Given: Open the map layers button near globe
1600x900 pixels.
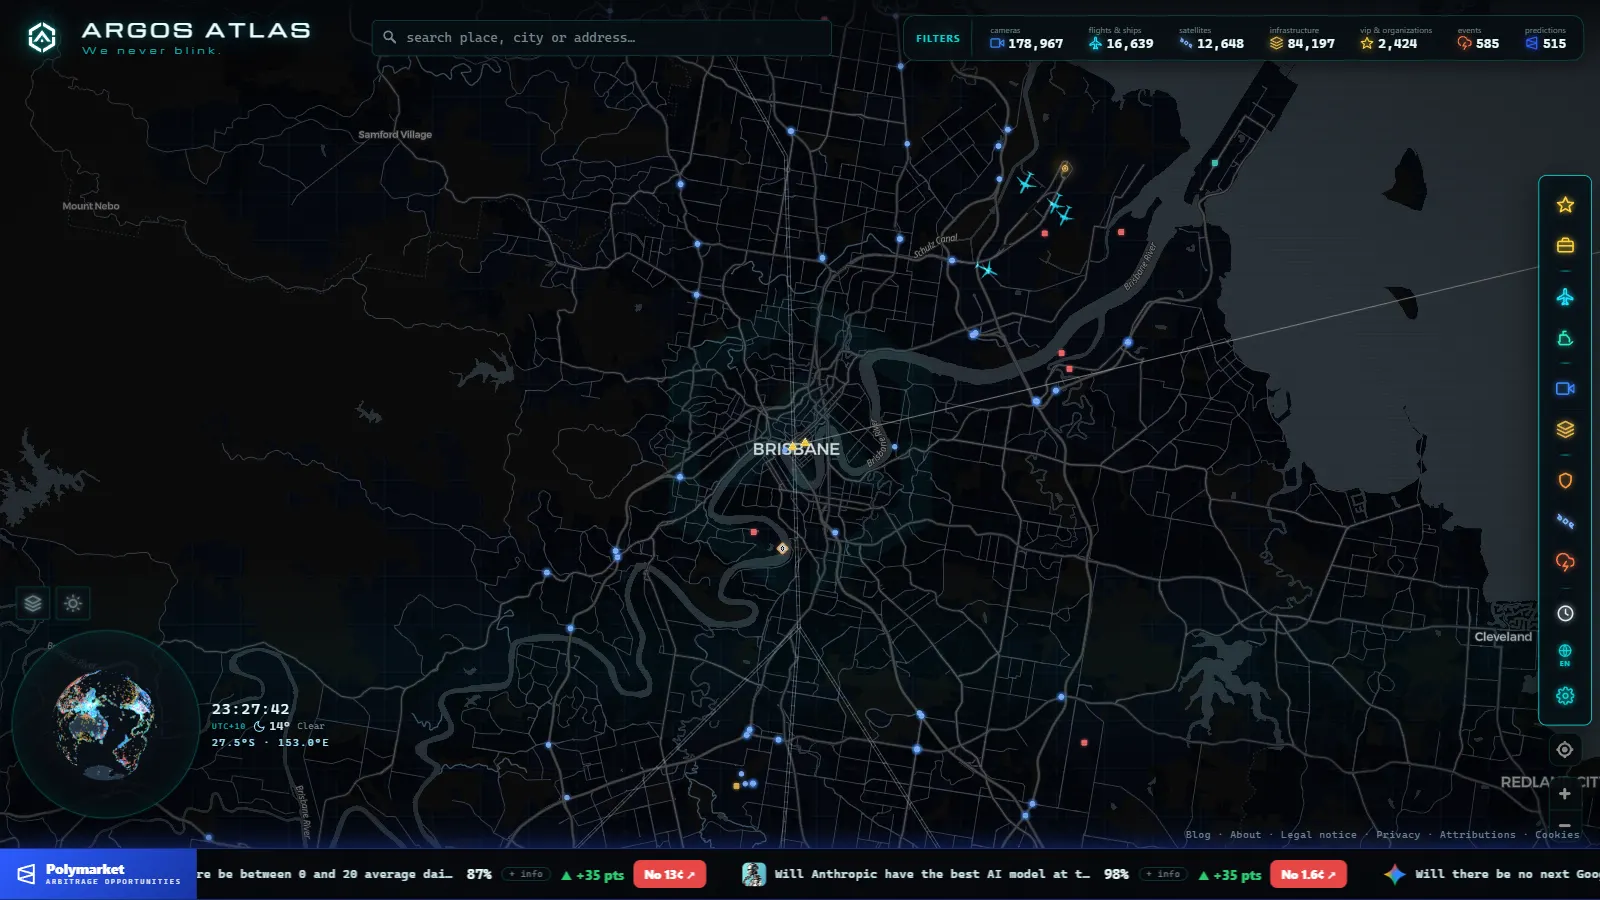Looking at the screenshot, I should click(33, 603).
